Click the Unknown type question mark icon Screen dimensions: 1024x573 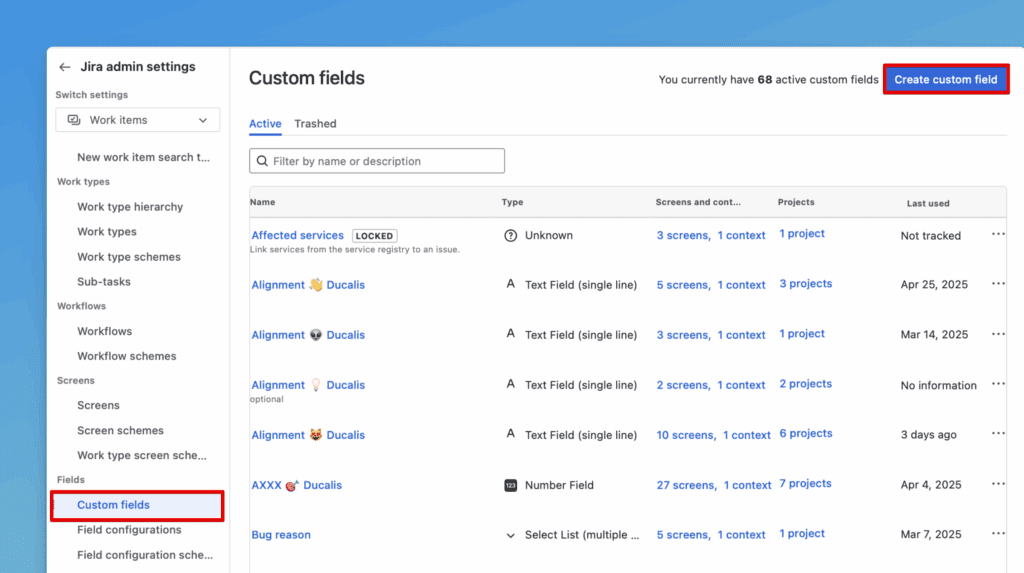click(510, 236)
